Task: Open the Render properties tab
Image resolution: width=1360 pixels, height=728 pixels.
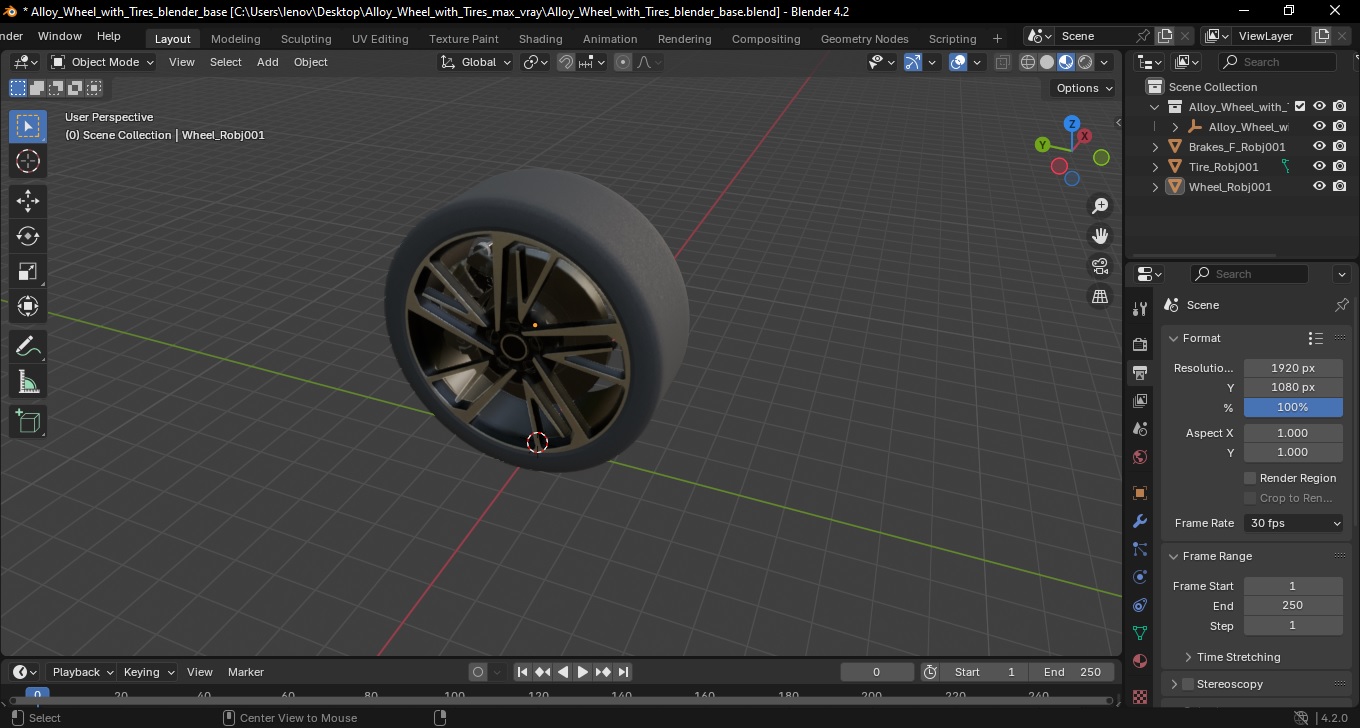Action: click(1140, 345)
